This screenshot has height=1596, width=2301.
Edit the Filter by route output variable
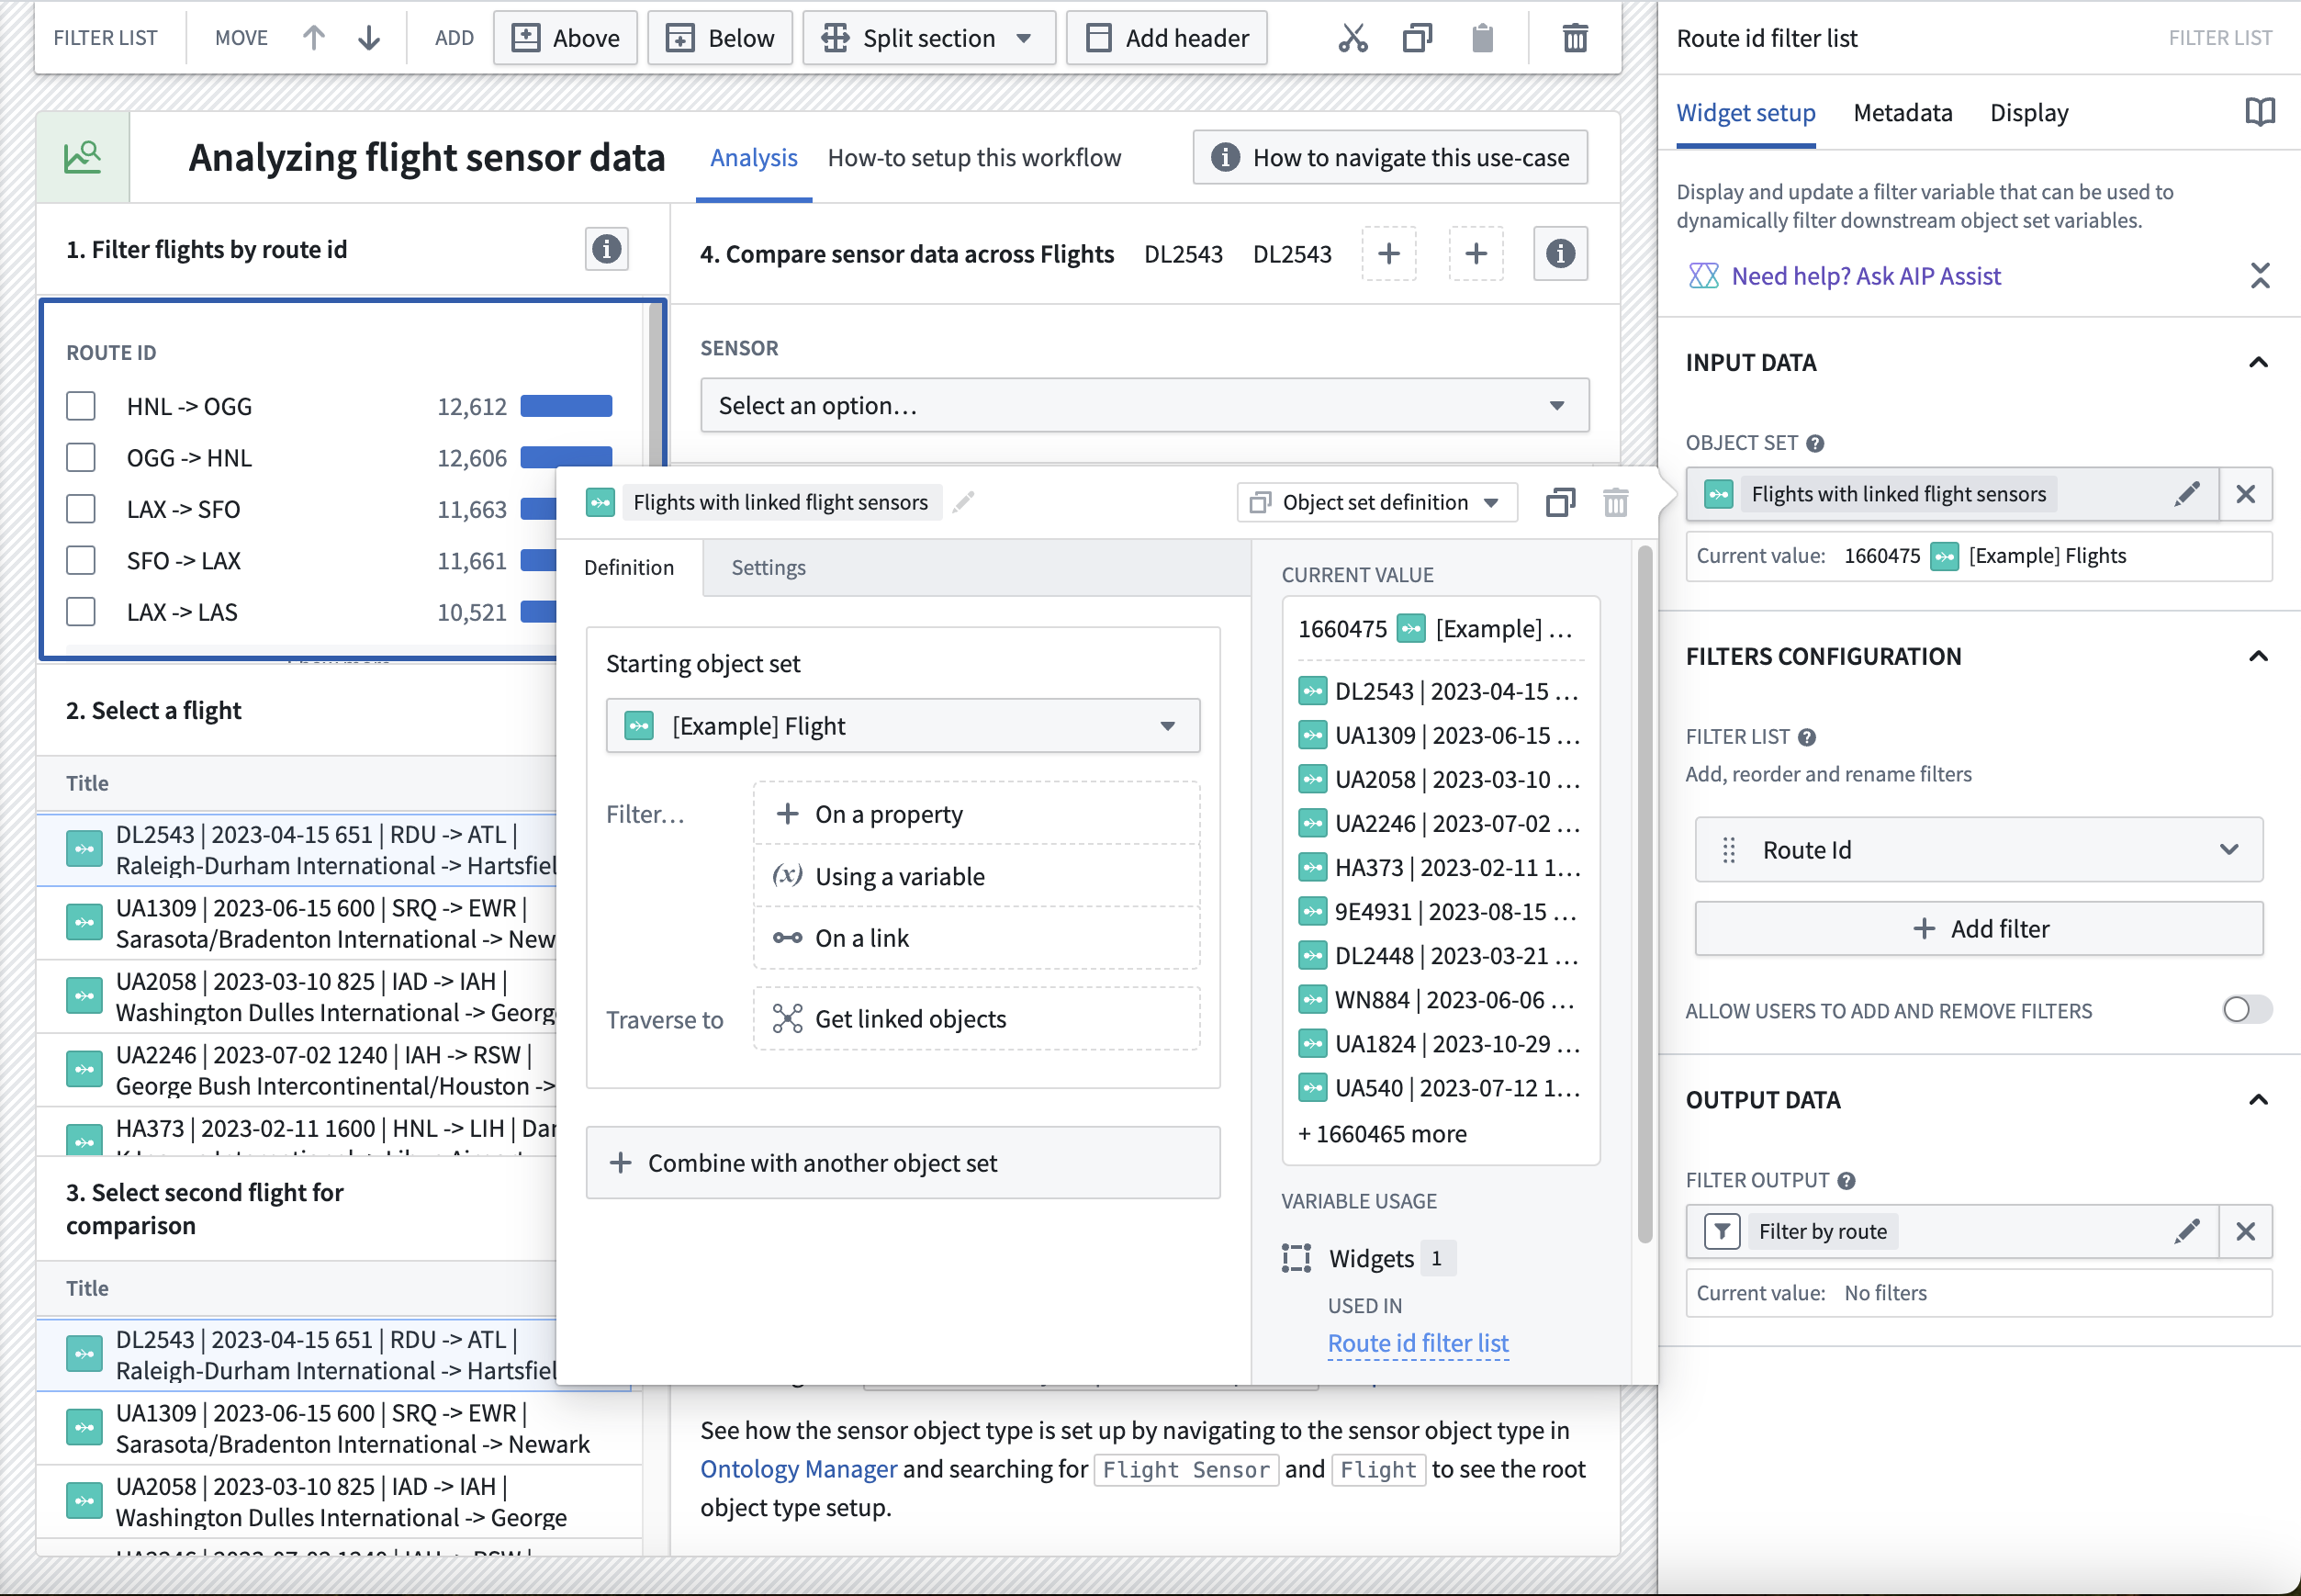pos(2187,1231)
